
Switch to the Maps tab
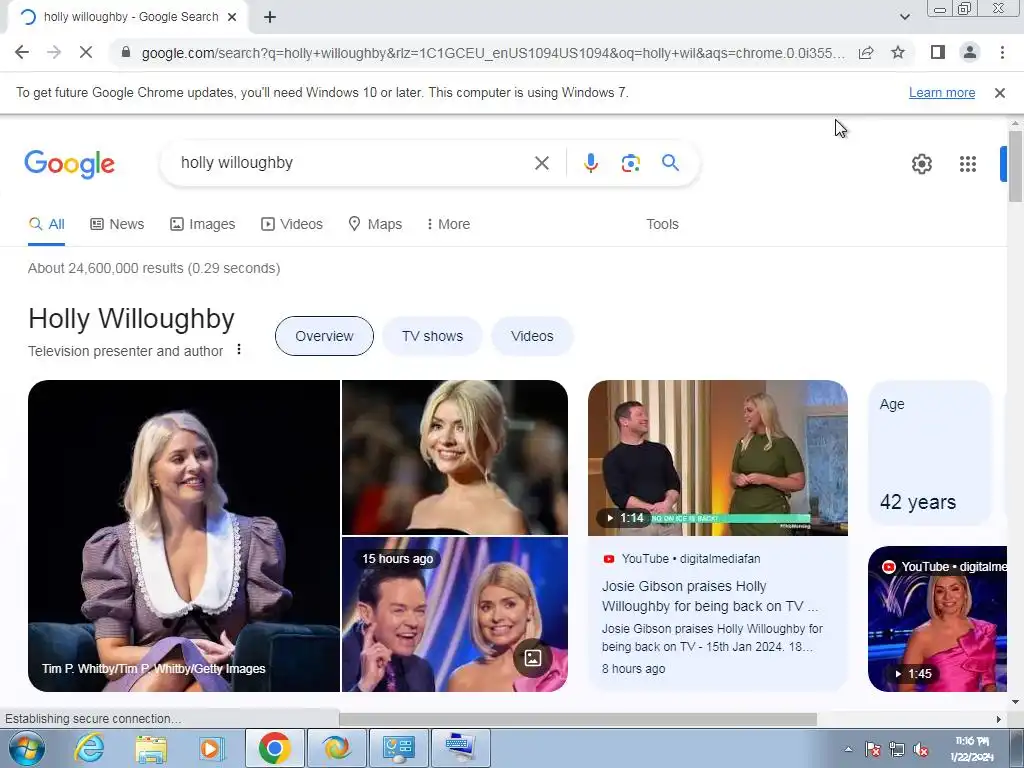[376, 224]
